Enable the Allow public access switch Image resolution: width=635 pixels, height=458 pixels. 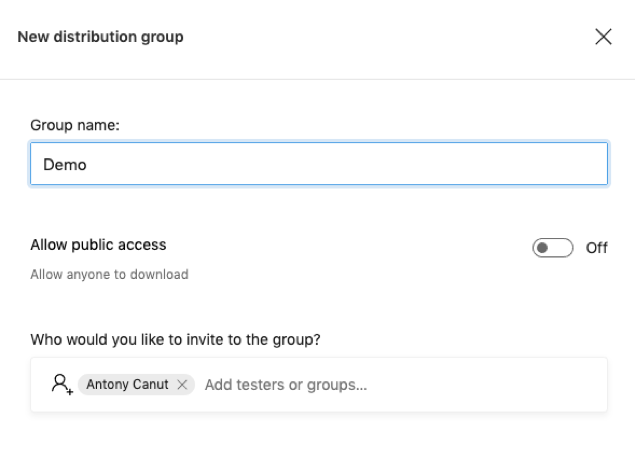pos(552,247)
